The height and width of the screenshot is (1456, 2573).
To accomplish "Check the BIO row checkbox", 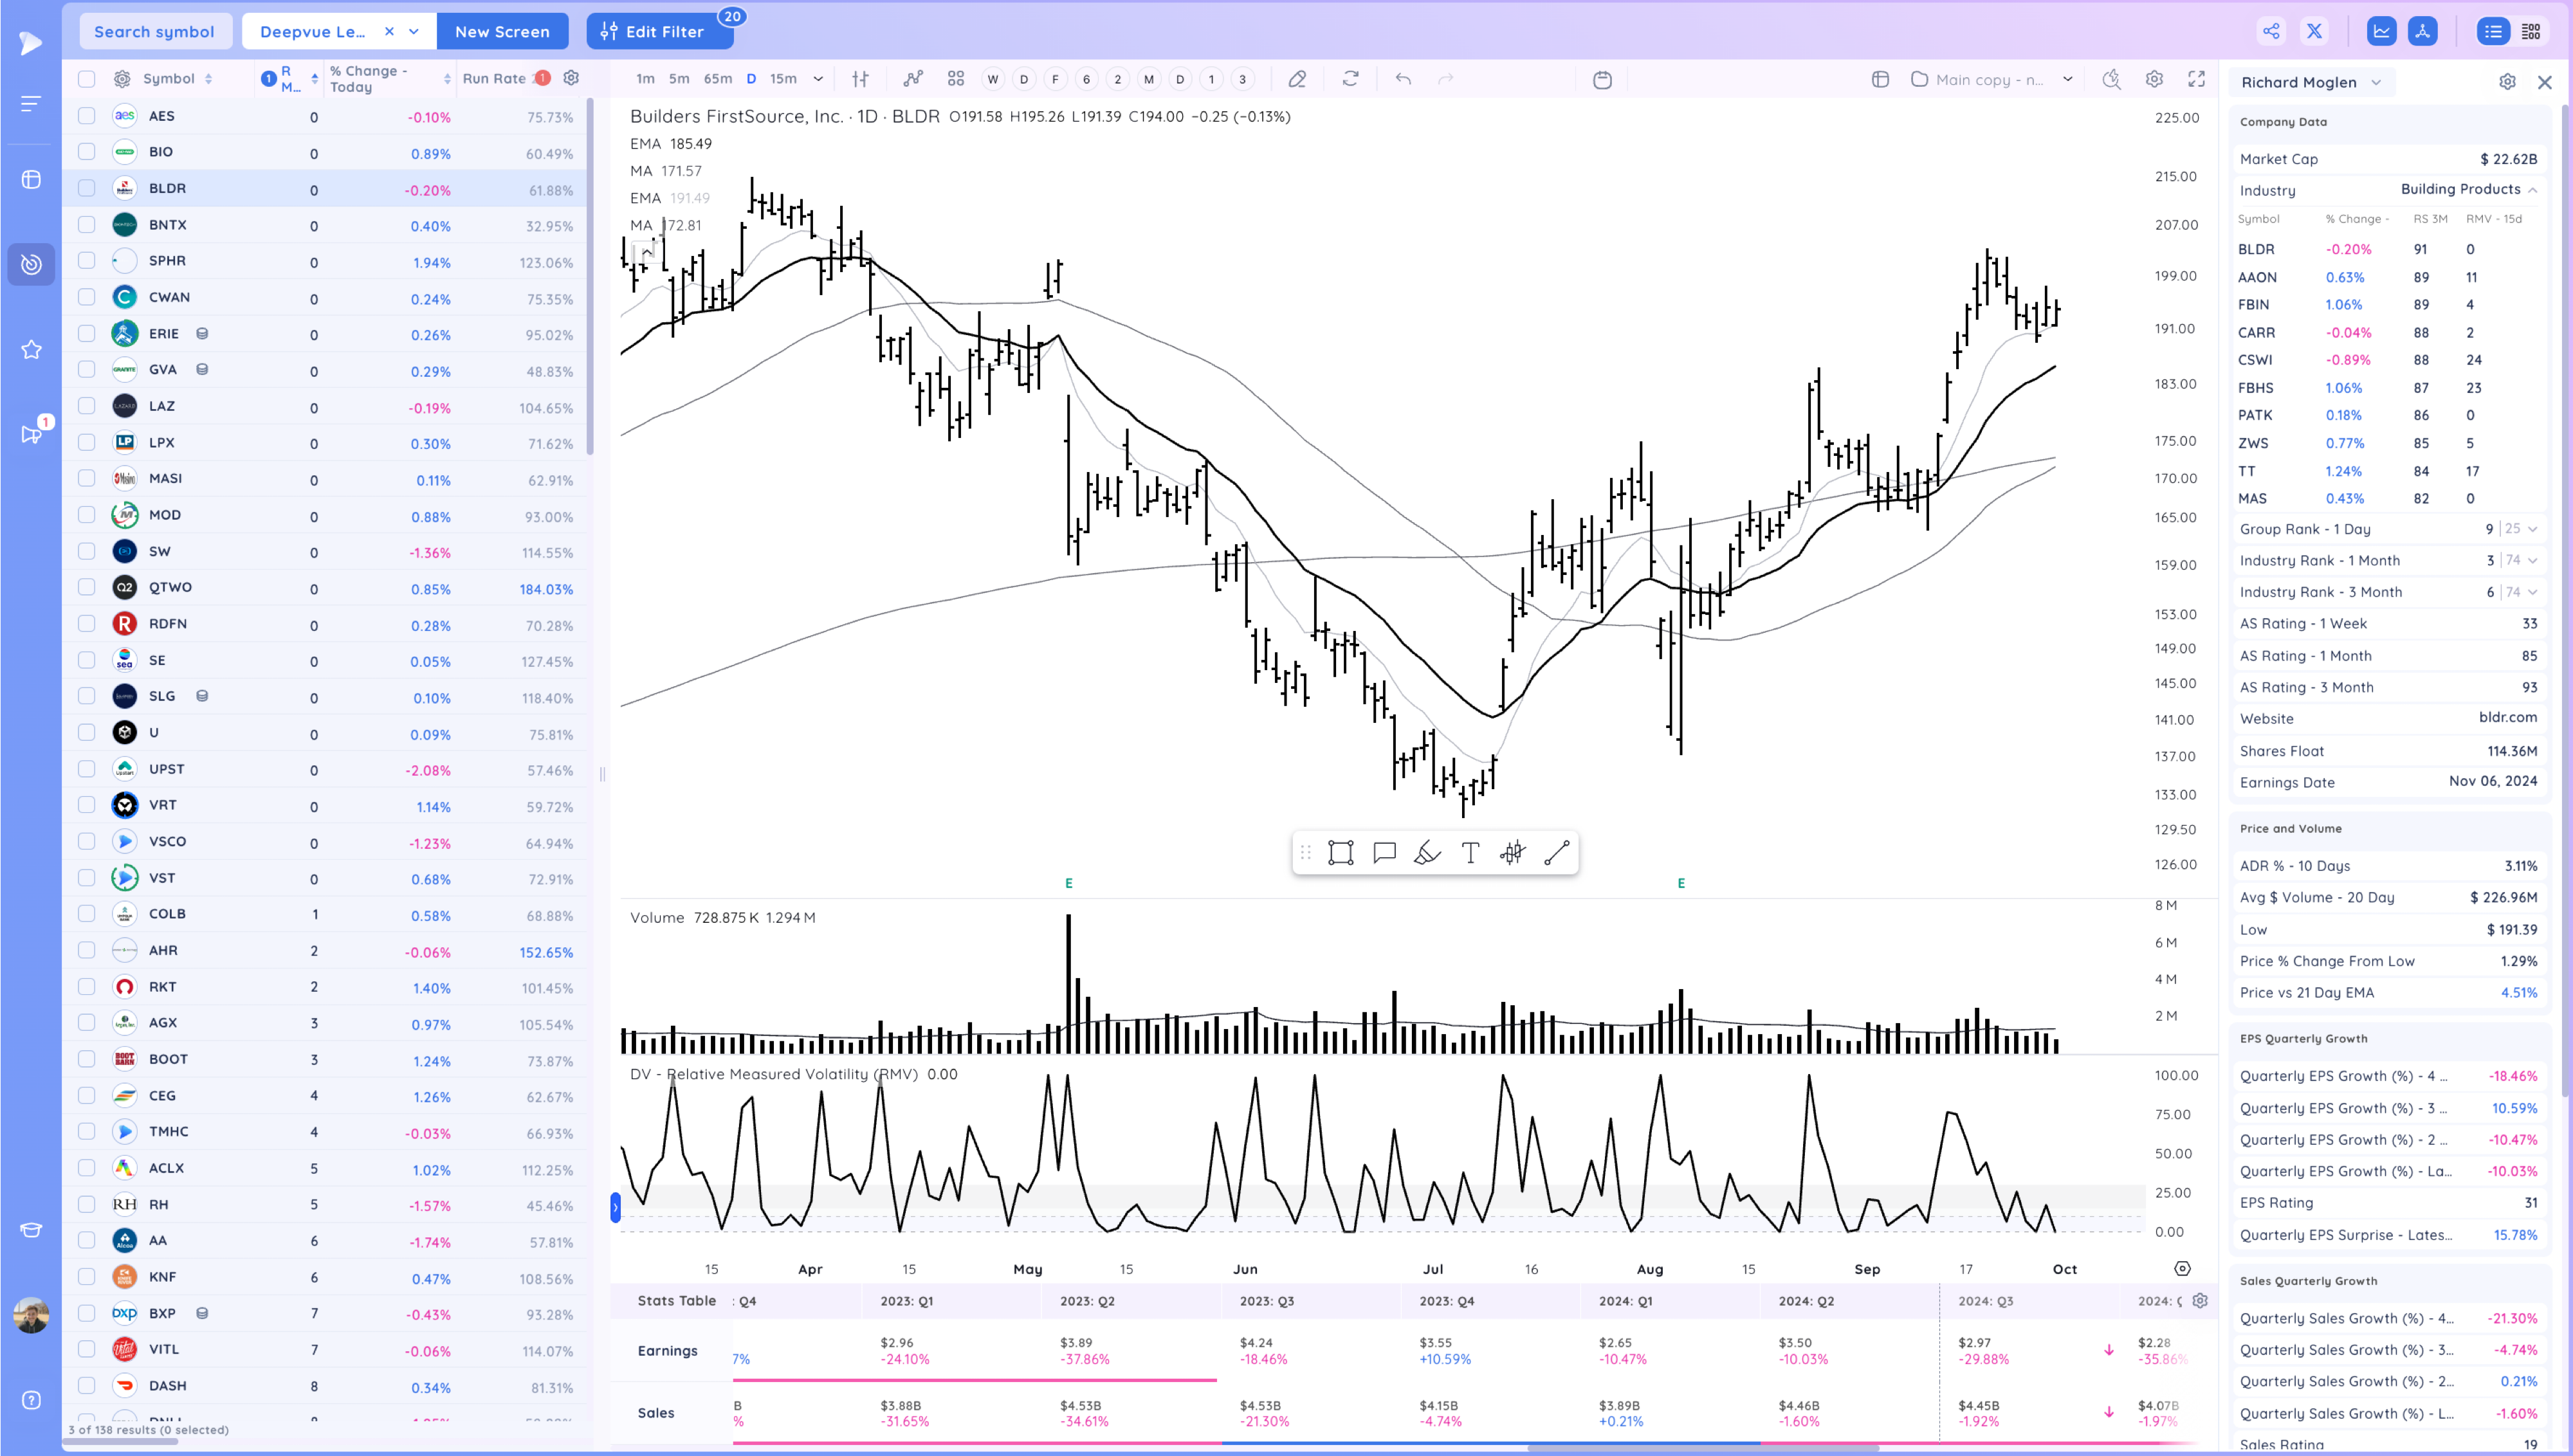I will pyautogui.click(x=87, y=152).
